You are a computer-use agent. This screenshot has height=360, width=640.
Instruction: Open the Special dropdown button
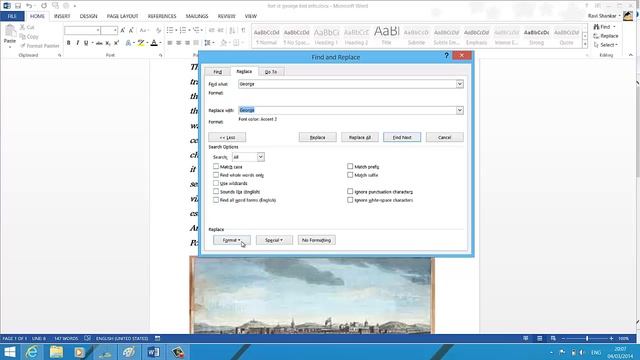274,240
